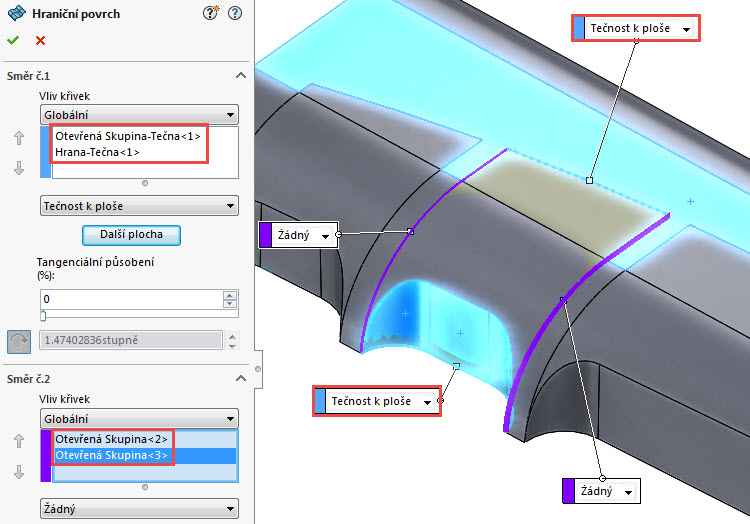Move Směr č.1 curve up with arrow

coord(19,138)
